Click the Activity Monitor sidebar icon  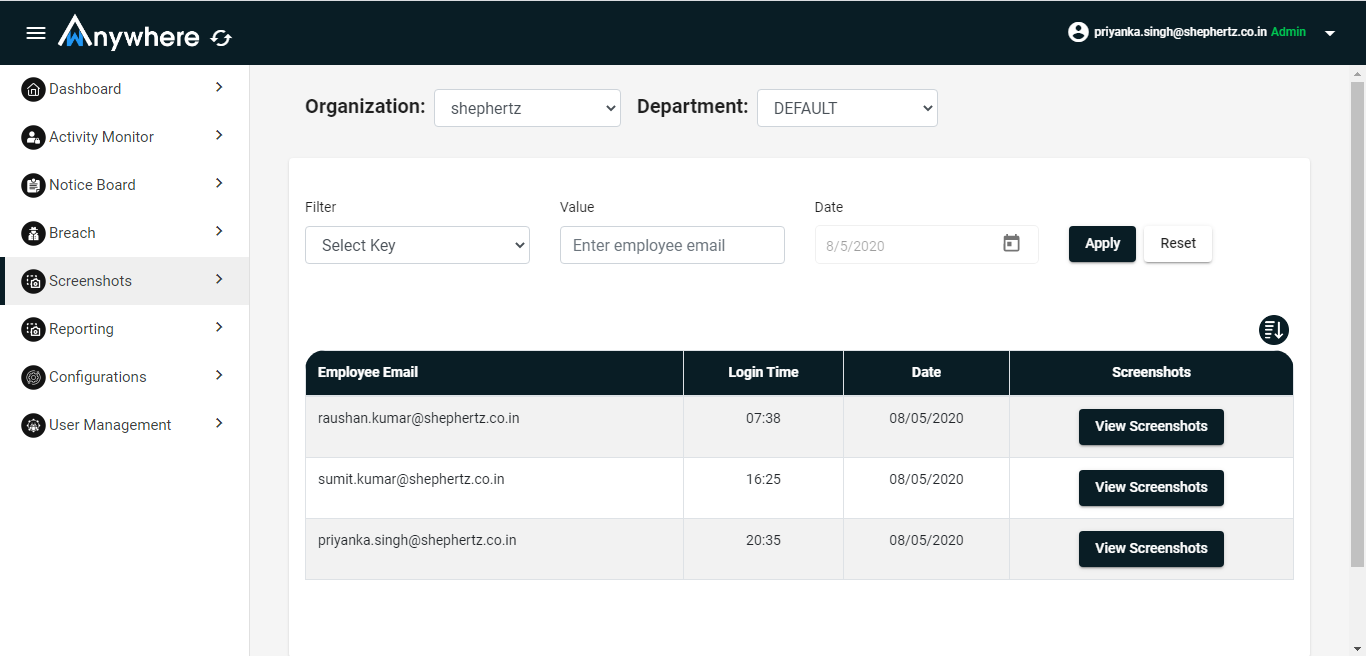click(33, 137)
